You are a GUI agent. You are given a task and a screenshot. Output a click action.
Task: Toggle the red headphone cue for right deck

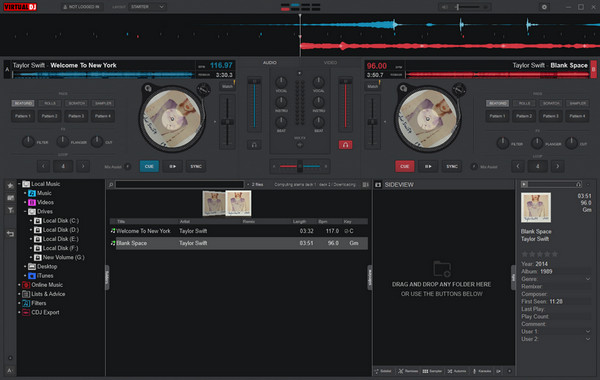[x=345, y=145]
